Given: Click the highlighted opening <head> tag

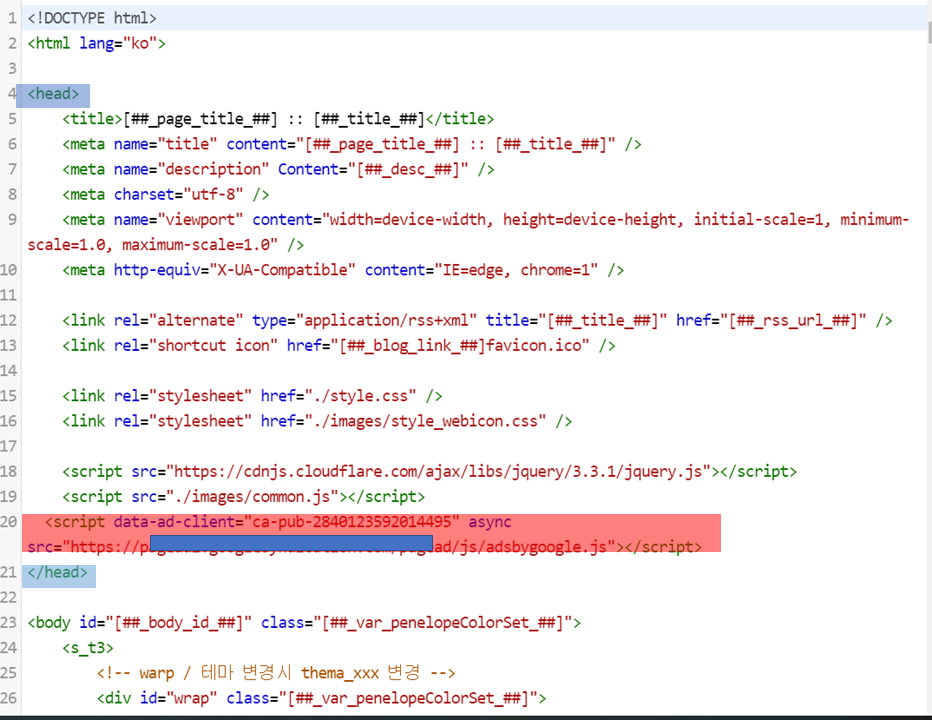Looking at the screenshot, I should pyautogui.click(x=53, y=94).
